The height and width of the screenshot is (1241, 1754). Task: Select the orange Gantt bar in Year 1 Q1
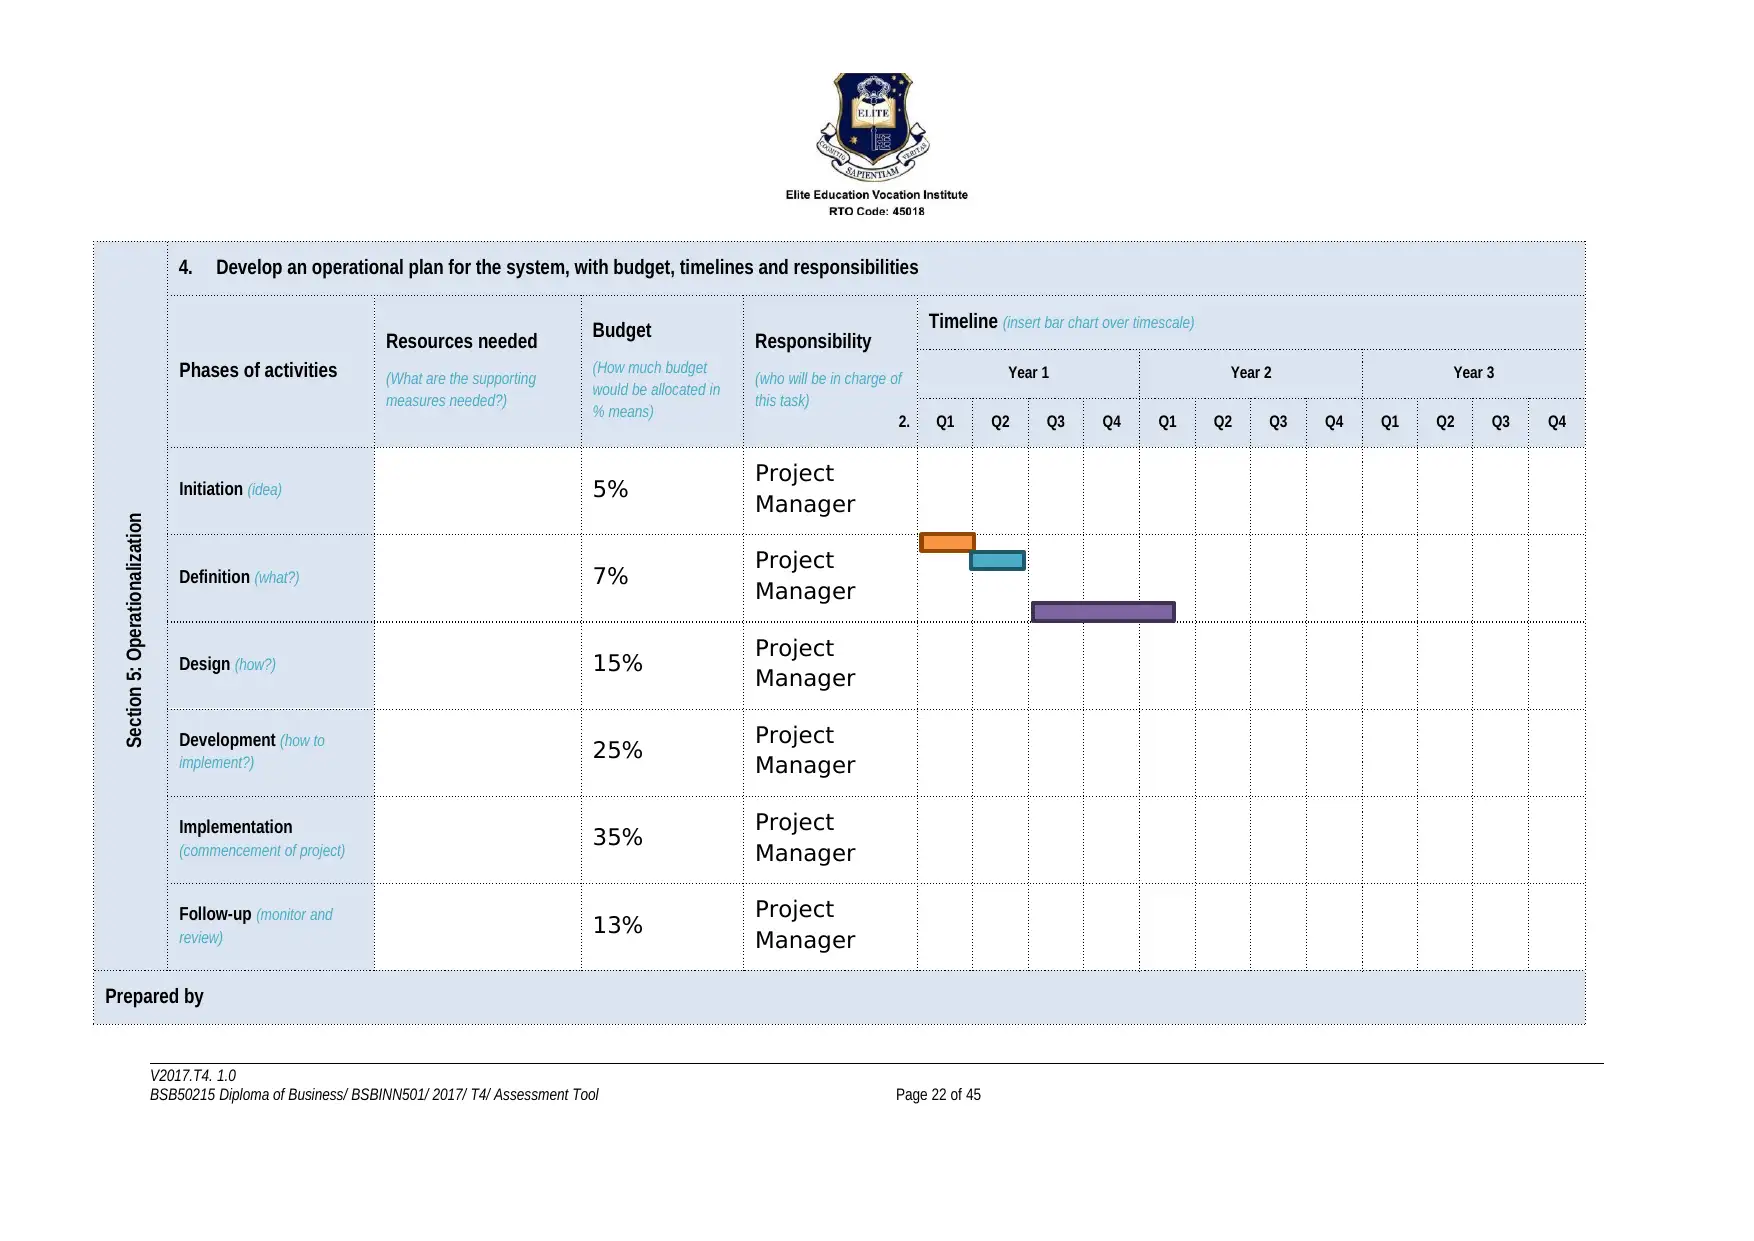click(947, 542)
